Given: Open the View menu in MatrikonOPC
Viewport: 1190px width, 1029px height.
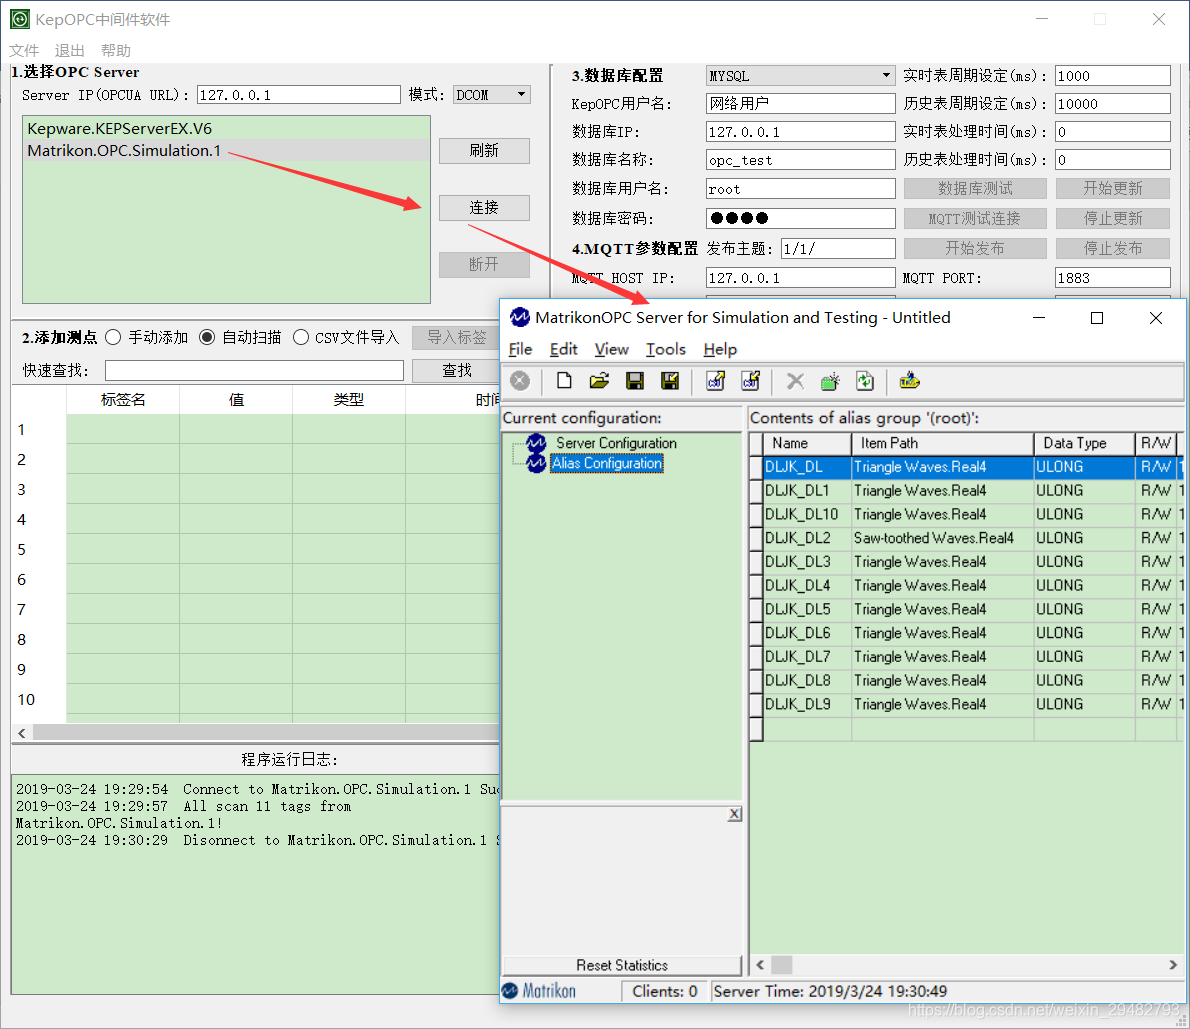Looking at the screenshot, I should (612, 349).
